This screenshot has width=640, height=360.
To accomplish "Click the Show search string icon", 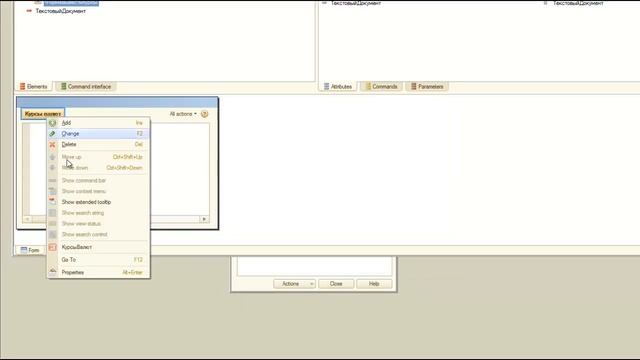I will [x=53, y=213].
